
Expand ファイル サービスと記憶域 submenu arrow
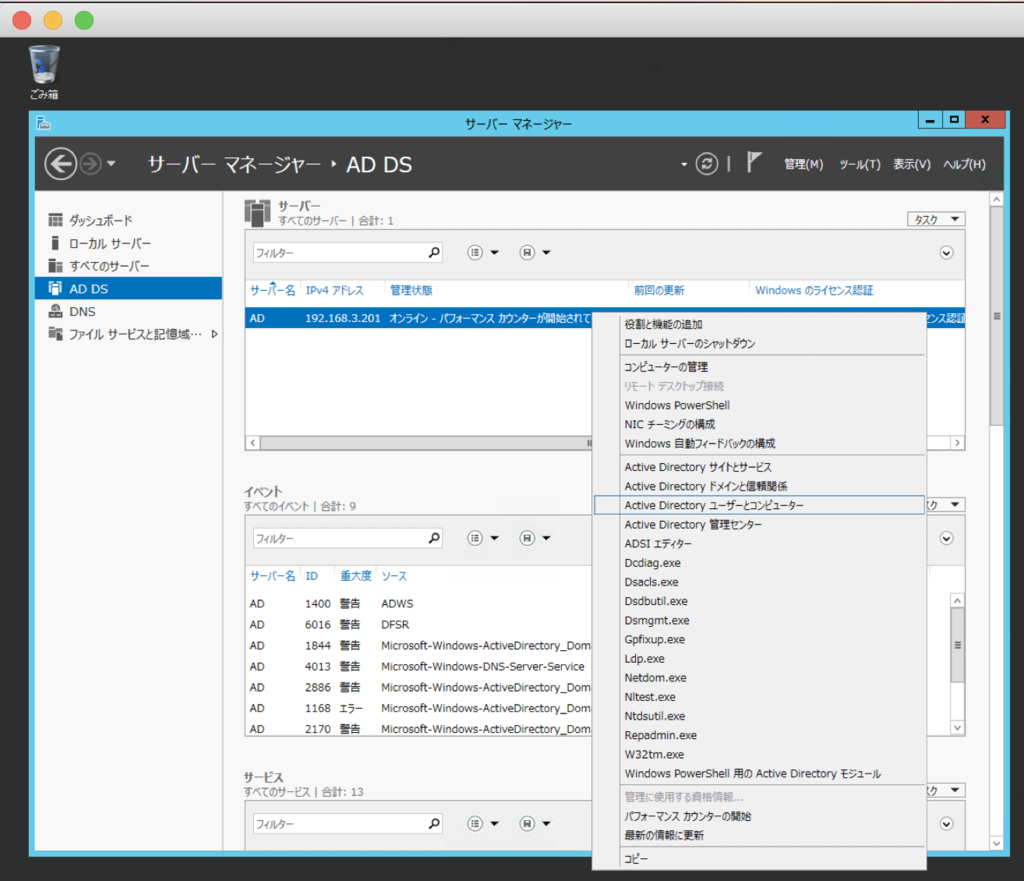click(214, 334)
